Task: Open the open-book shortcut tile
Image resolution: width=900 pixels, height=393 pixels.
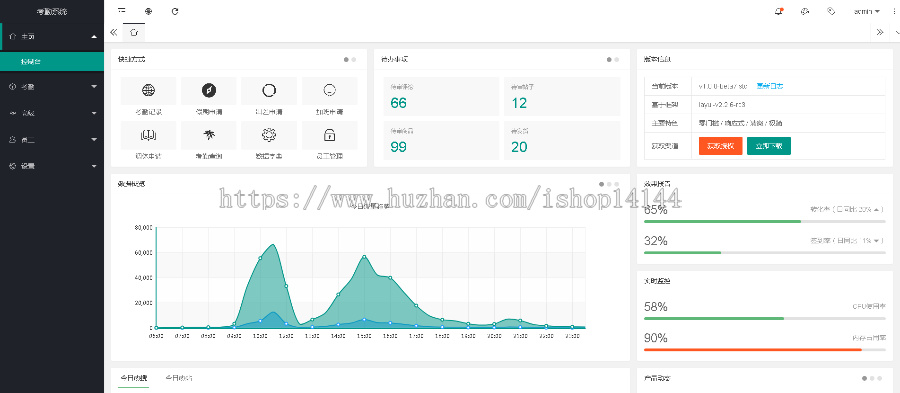Action: click(x=148, y=135)
